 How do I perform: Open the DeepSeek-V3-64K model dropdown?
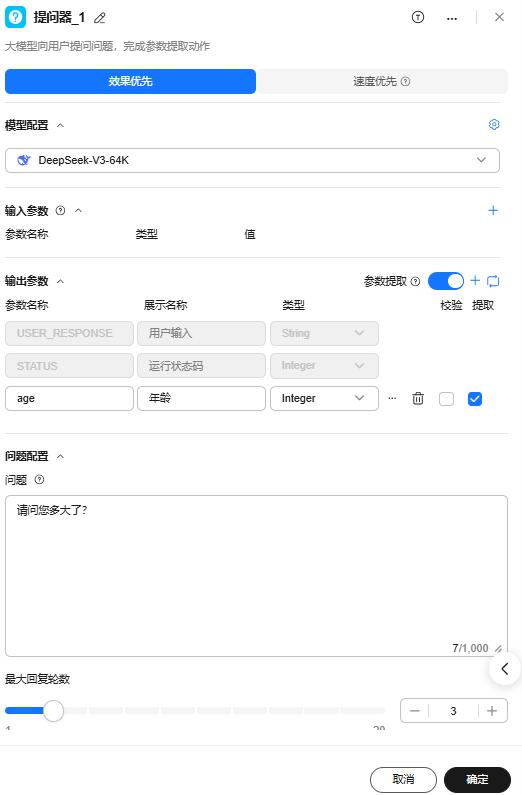coord(252,160)
